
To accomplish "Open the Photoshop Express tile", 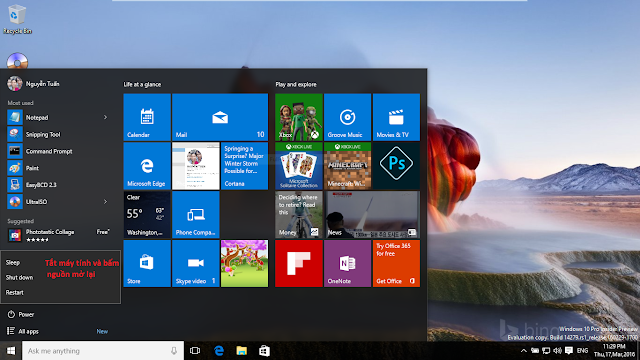I will pyautogui.click(x=396, y=166).
